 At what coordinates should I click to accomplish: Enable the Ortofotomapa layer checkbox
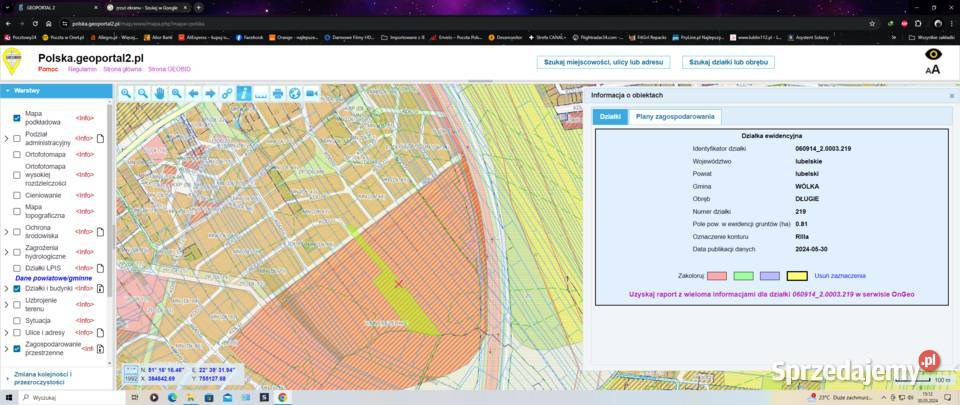tap(17, 154)
